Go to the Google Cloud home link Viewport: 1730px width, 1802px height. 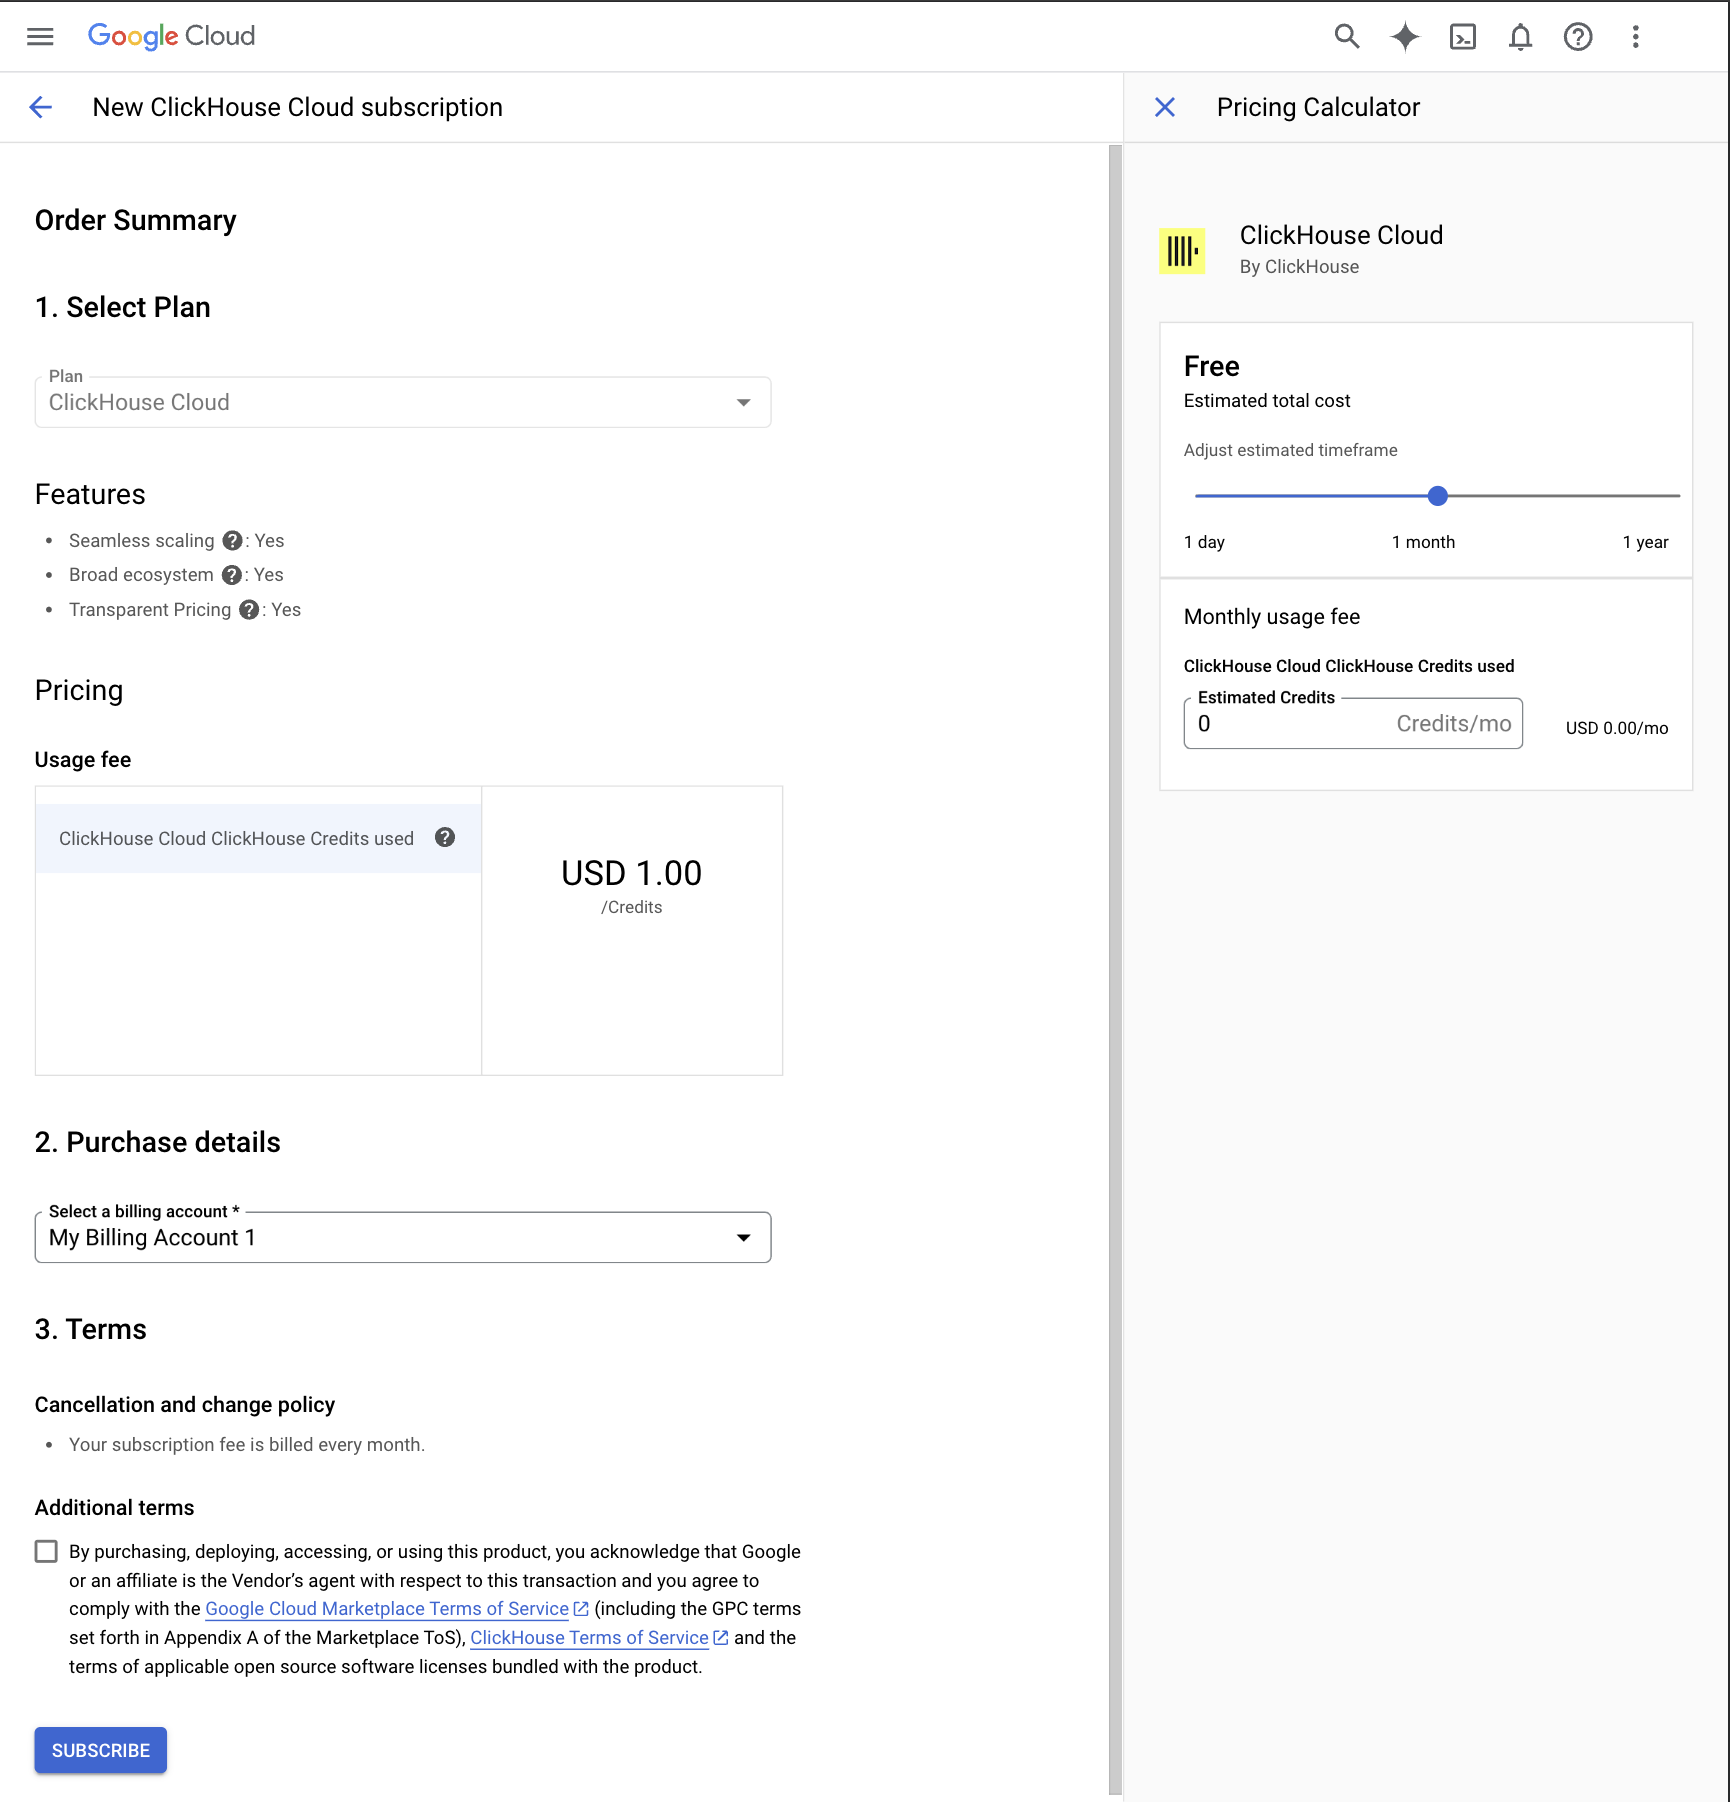(170, 36)
